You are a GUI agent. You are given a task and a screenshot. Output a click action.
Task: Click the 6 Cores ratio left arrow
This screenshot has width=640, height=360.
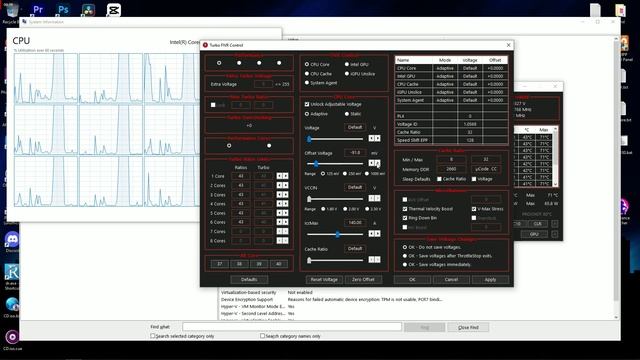tap(279, 222)
